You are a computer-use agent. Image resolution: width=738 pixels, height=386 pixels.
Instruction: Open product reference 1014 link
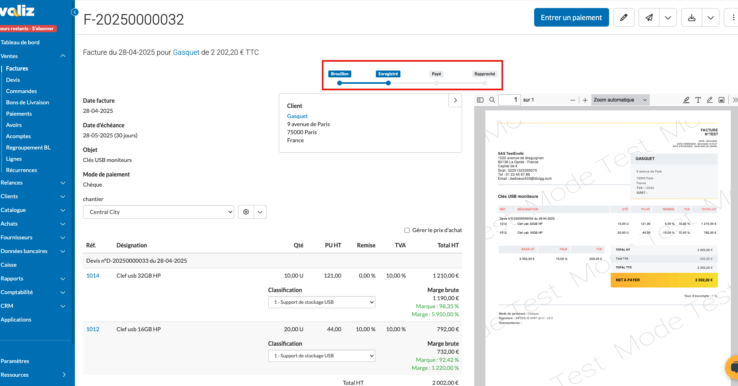click(x=93, y=275)
